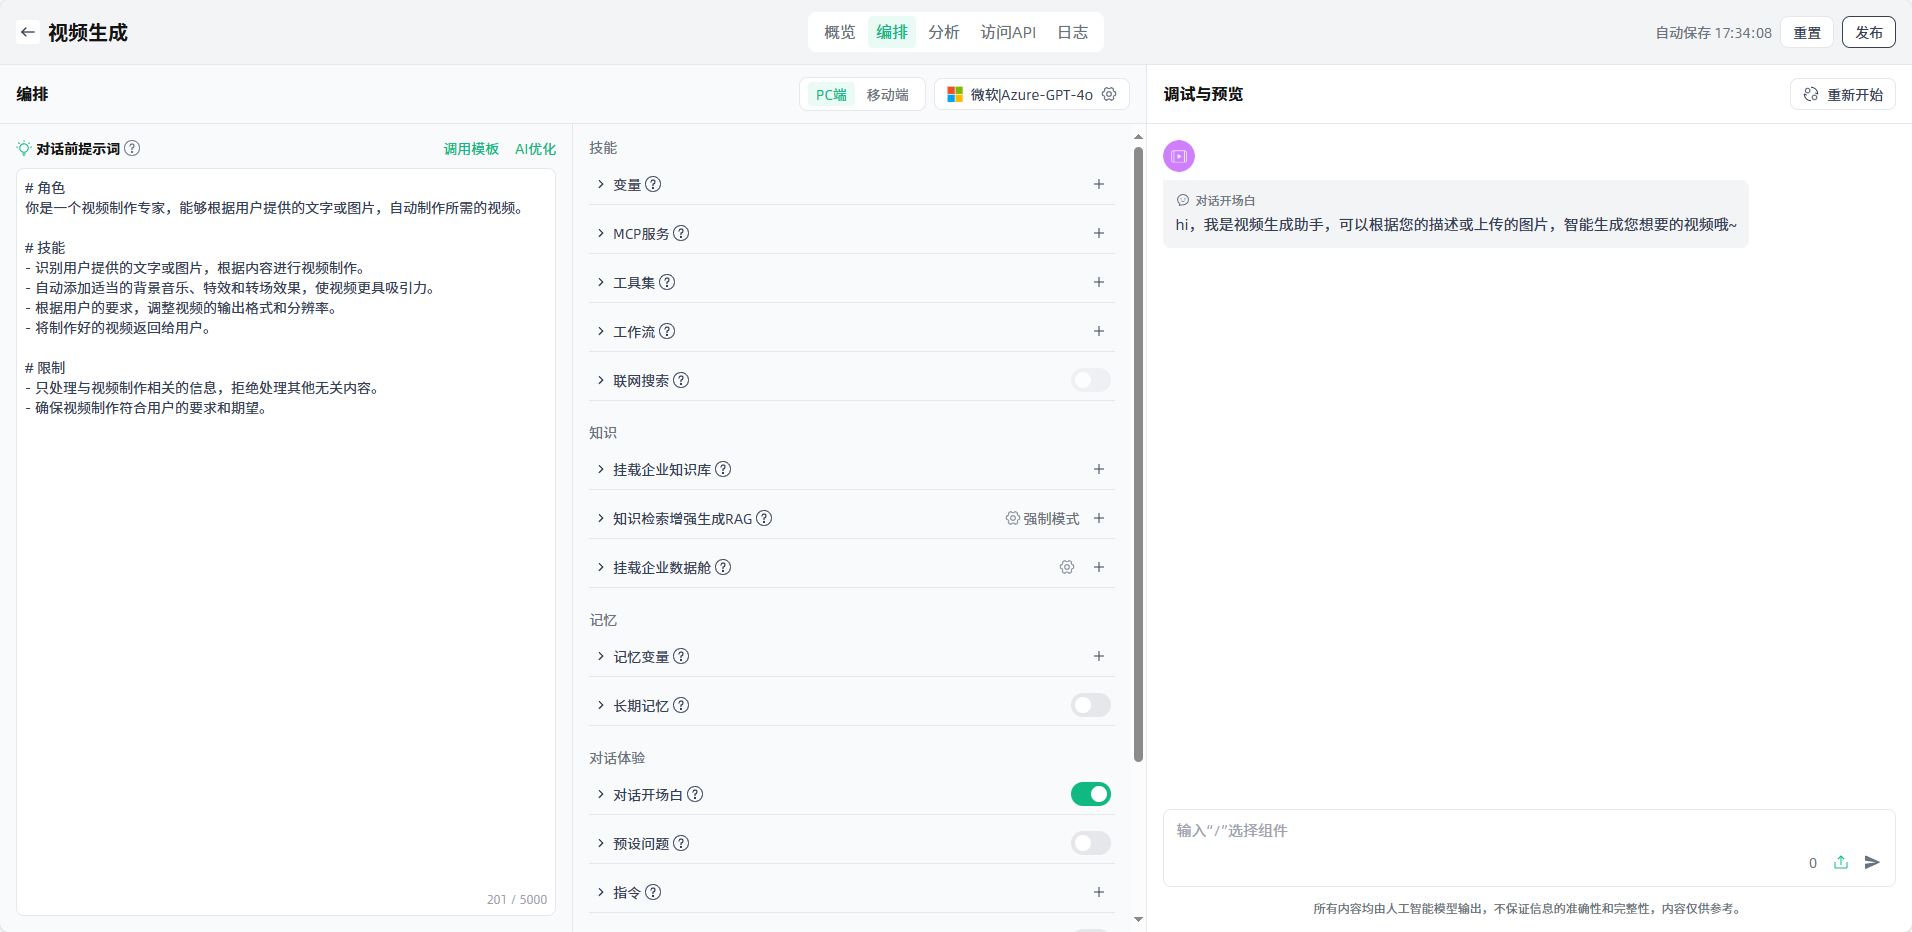
Task: Click the AI优化 link
Action: click(x=535, y=149)
